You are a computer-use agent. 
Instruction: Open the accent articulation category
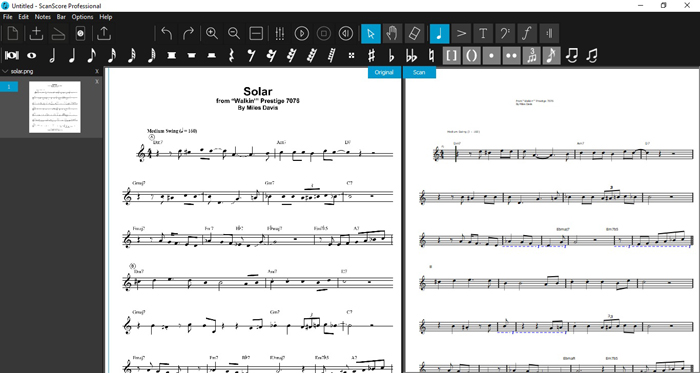point(461,33)
